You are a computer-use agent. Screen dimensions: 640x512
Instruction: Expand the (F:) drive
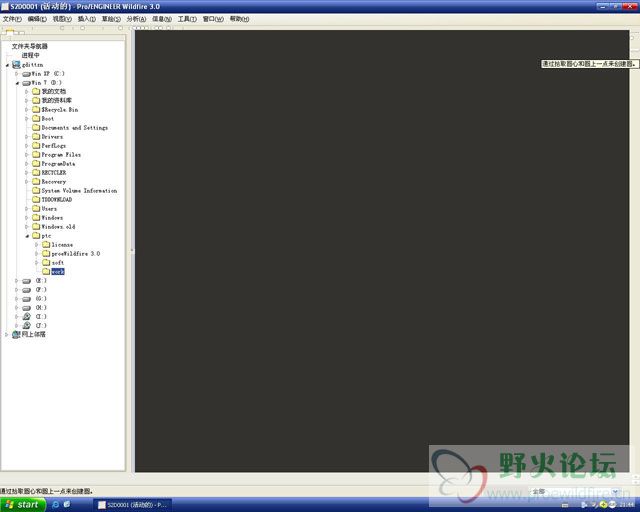click(x=17, y=289)
